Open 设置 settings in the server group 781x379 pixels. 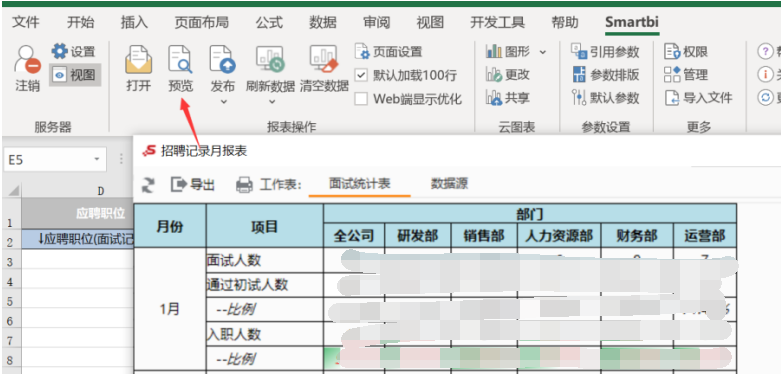[x=73, y=51]
